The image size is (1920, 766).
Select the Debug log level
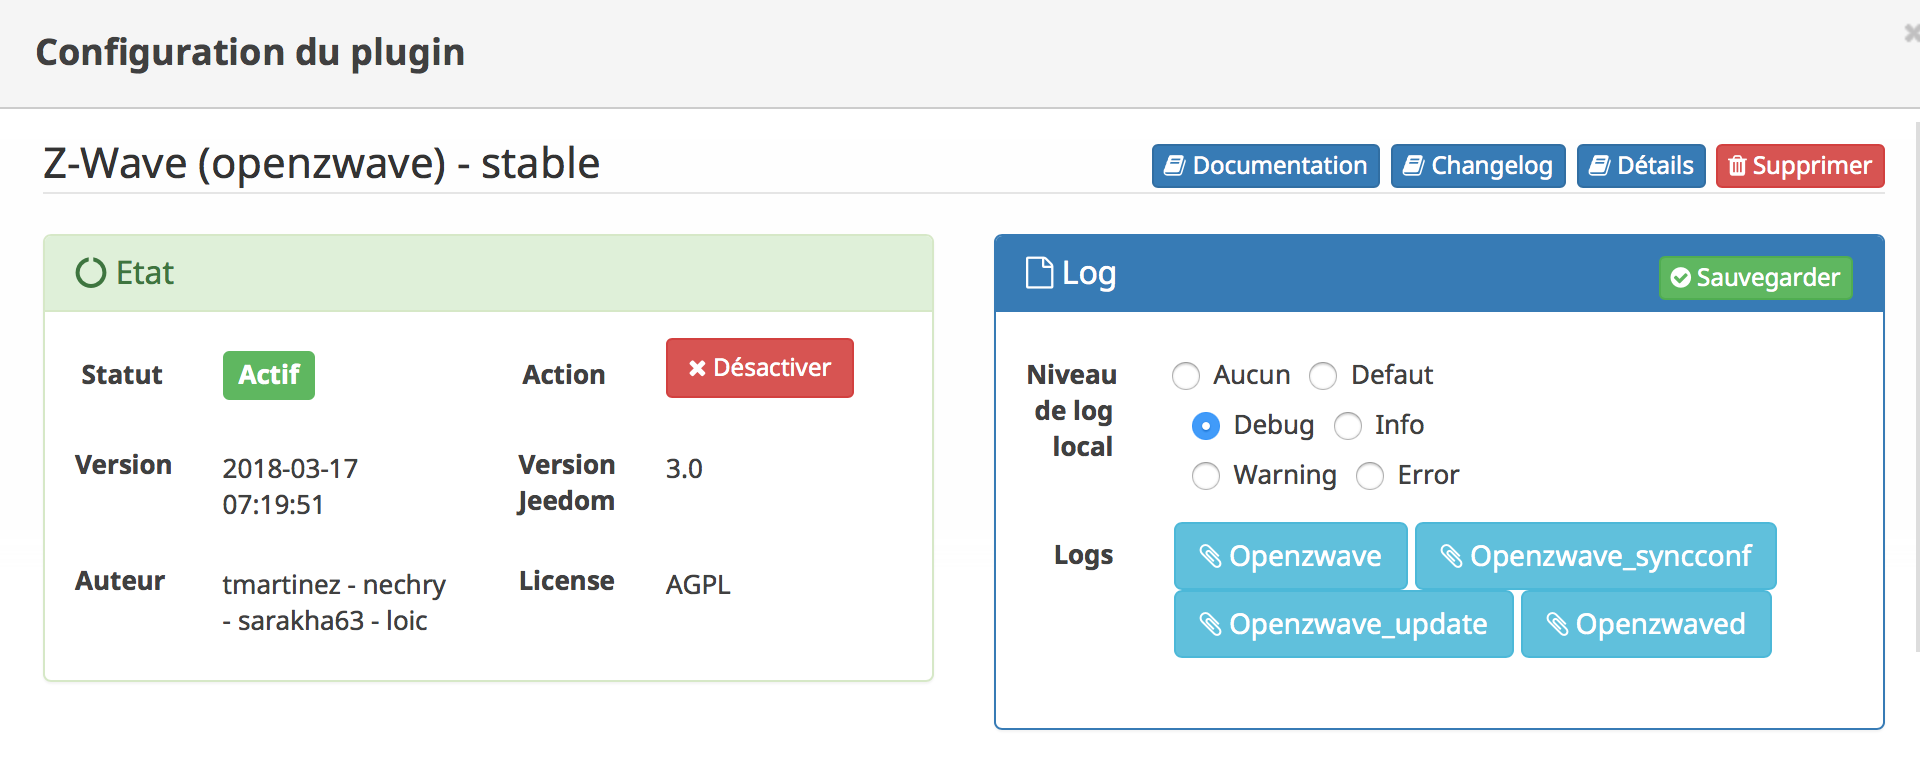click(1206, 426)
